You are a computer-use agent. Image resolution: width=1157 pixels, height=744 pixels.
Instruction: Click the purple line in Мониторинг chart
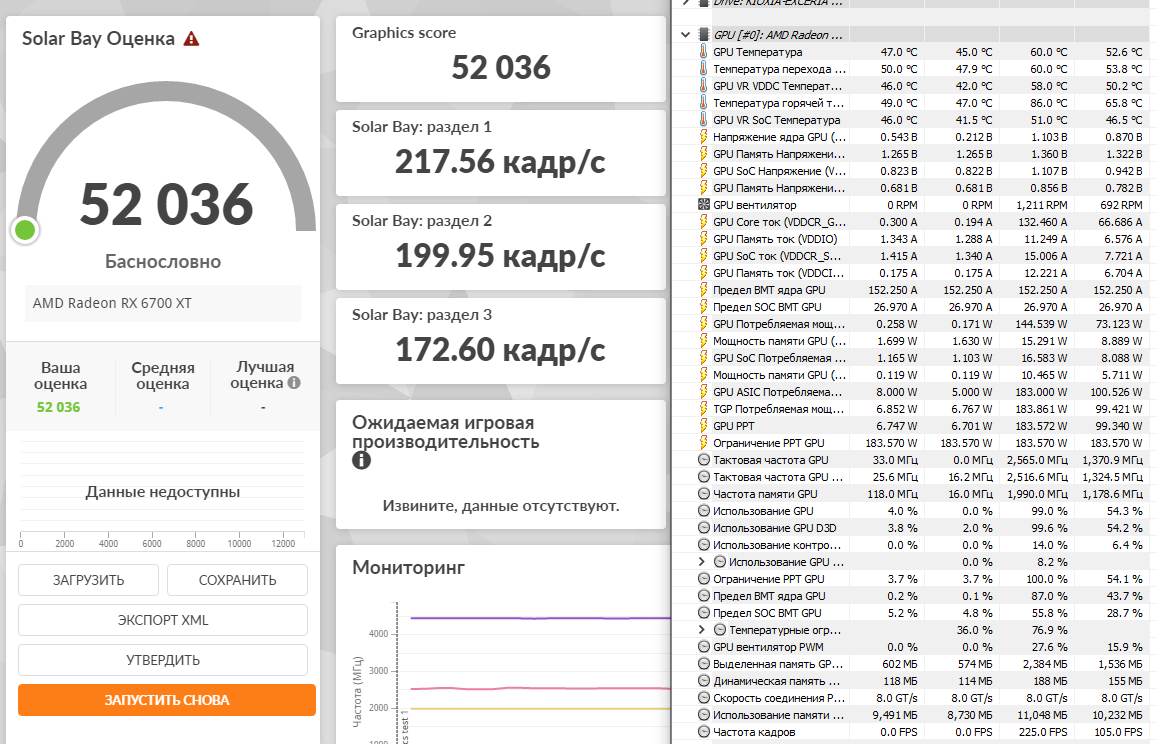539,618
